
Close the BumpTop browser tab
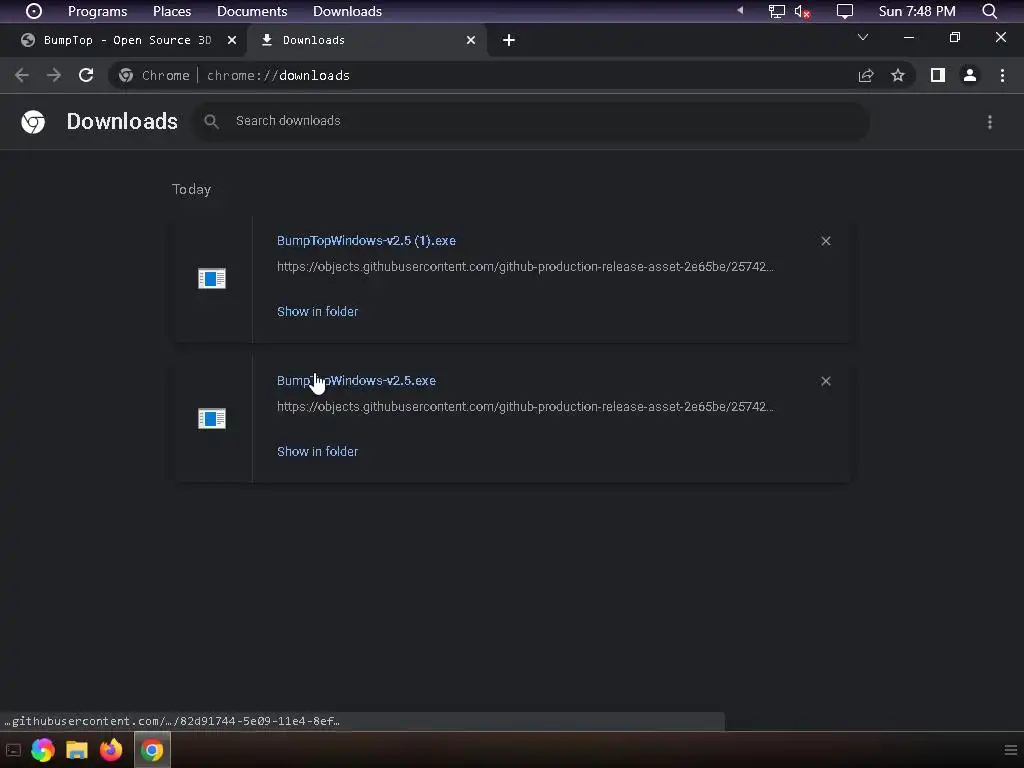click(x=232, y=40)
